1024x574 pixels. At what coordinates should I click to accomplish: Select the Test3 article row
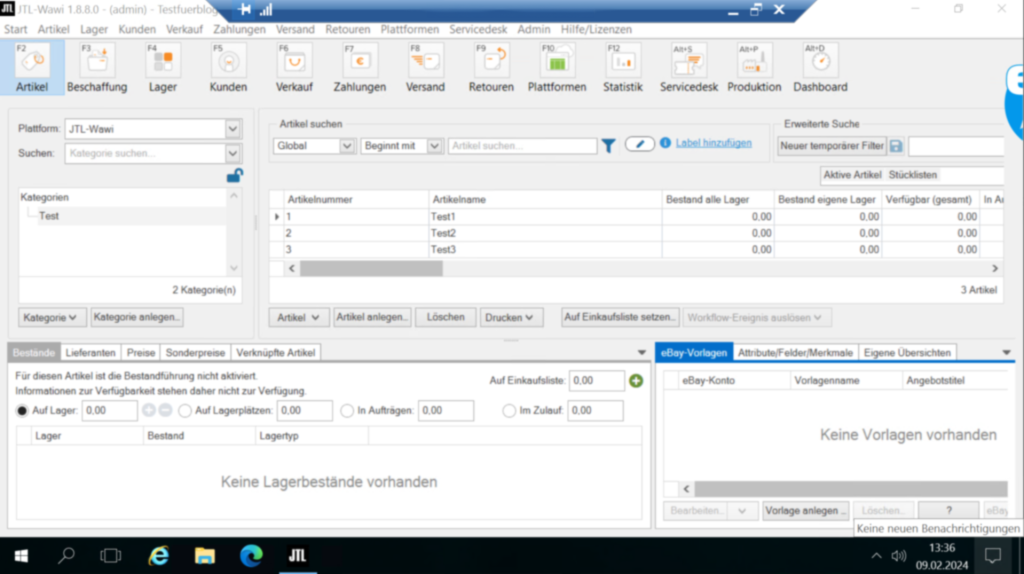pyautogui.click(x=635, y=249)
